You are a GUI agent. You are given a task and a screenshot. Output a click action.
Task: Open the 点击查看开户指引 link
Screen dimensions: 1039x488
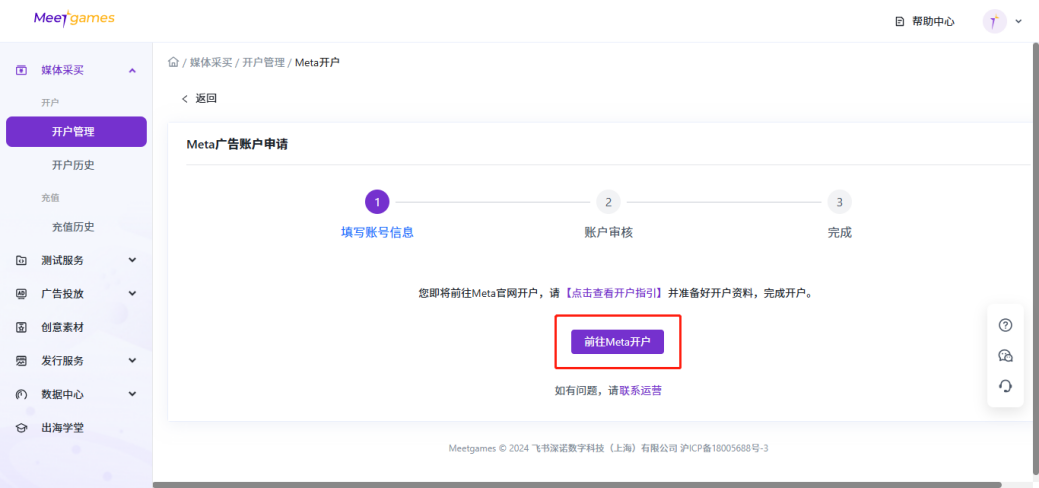click(x=614, y=294)
